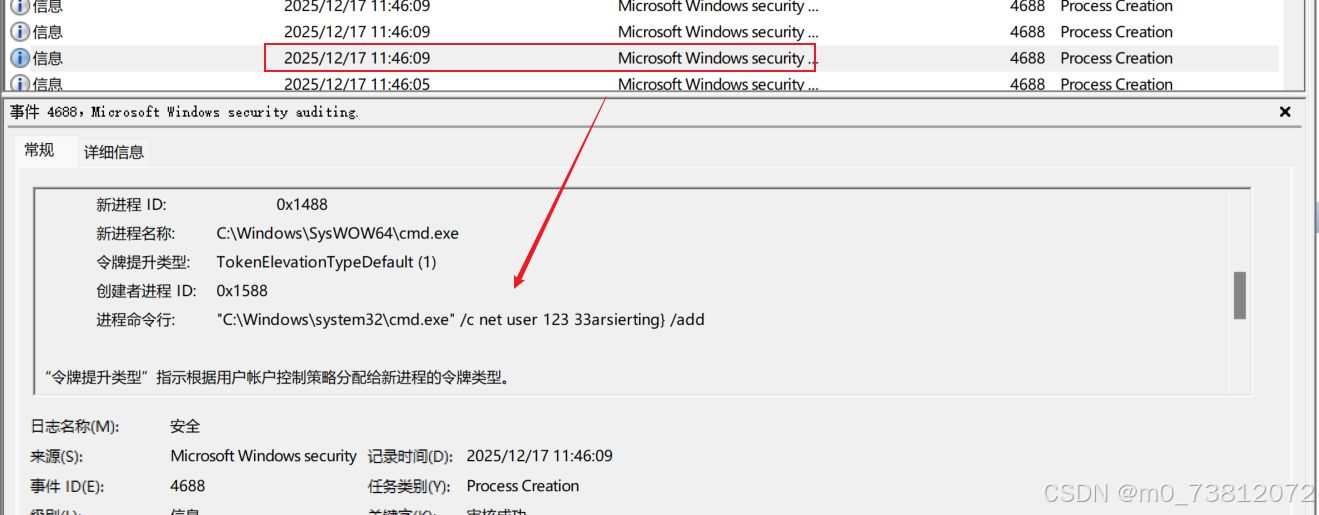Click TokenElevationTypeDefault (1) value

(326, 262)
